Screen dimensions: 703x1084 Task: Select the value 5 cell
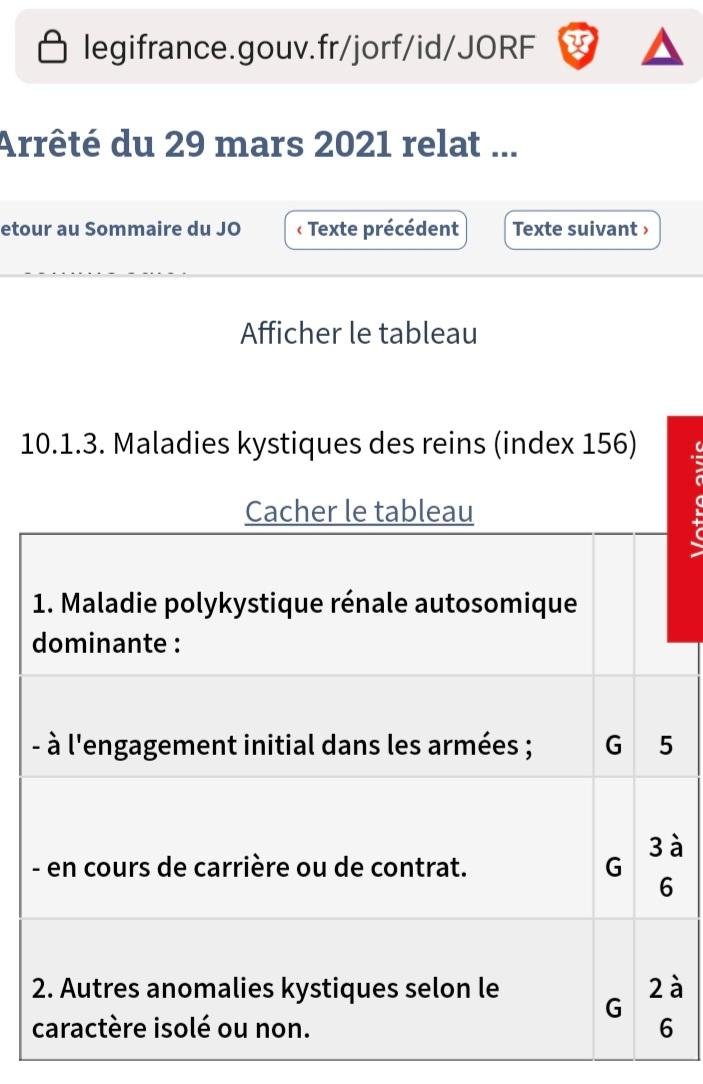coord(666,727)
